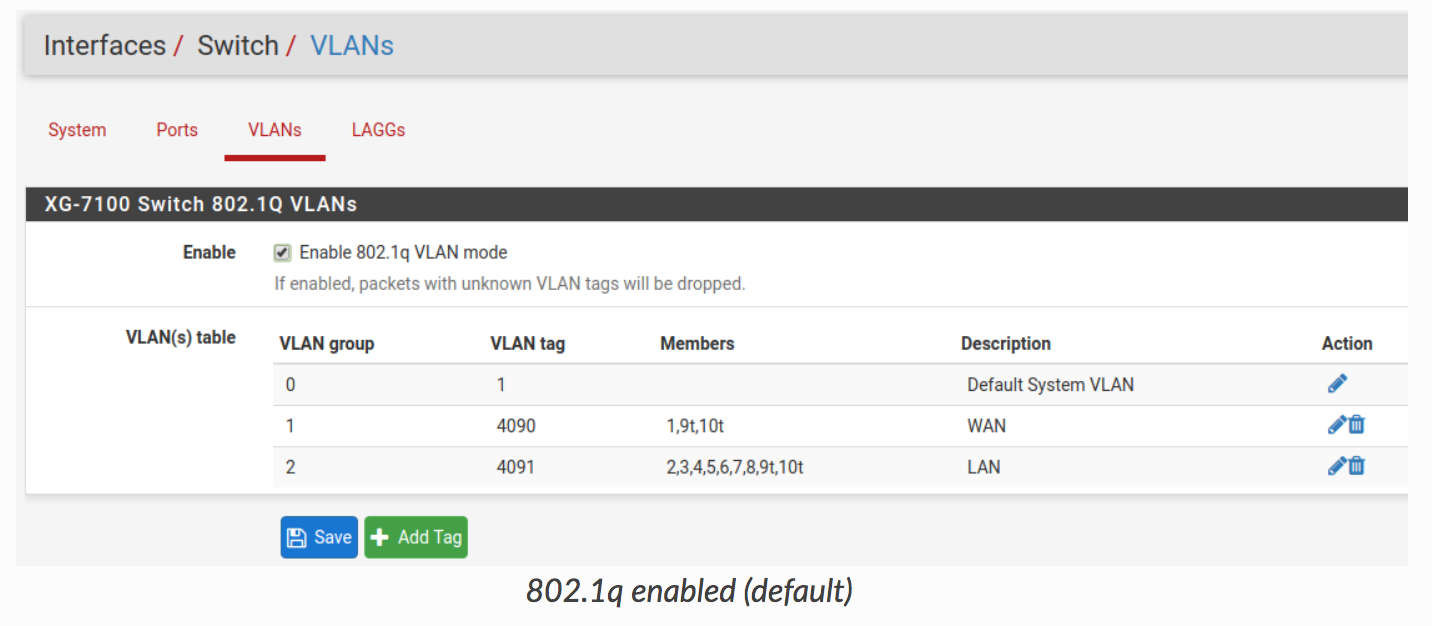Edit the WAN VLAN 4090 entry

tap(1336, 425)
